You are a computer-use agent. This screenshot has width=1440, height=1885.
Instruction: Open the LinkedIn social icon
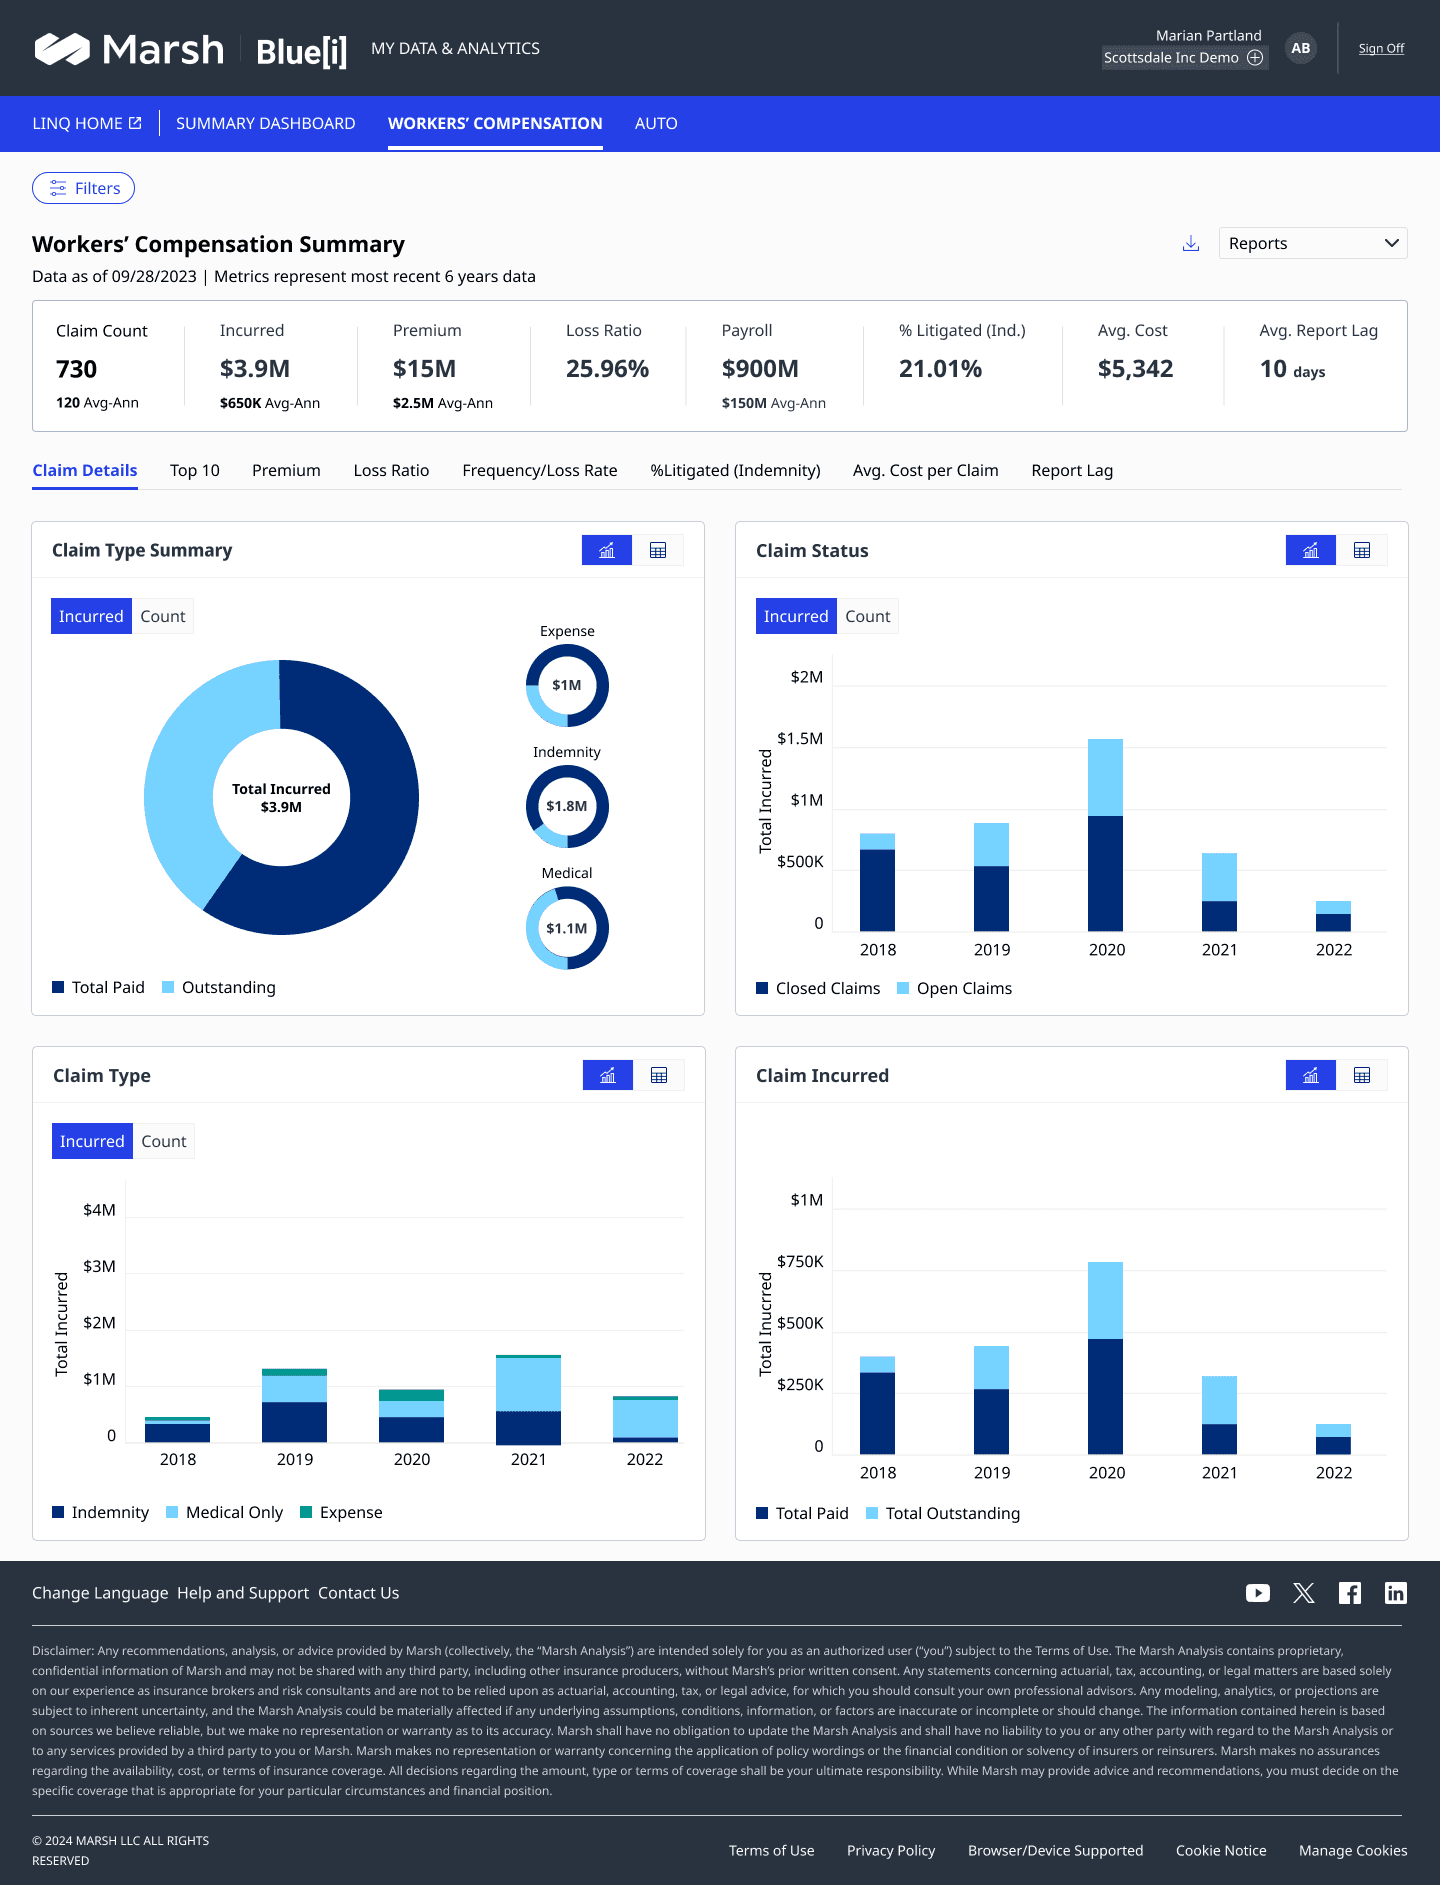point(1396,1593)
